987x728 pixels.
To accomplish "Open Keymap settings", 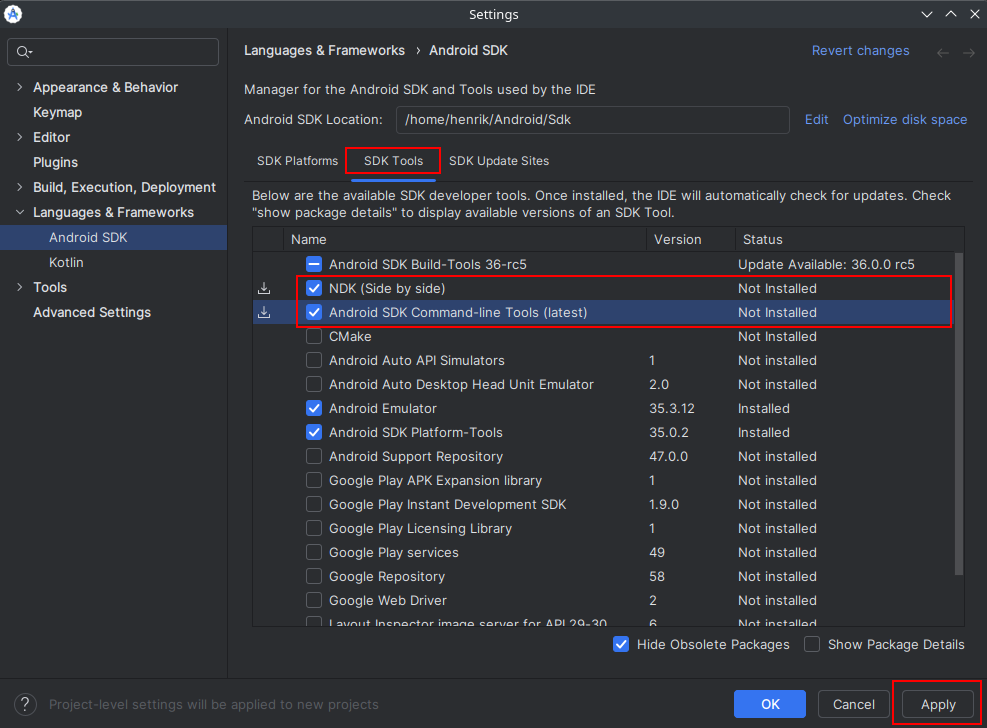I will (x=57, y=112).
